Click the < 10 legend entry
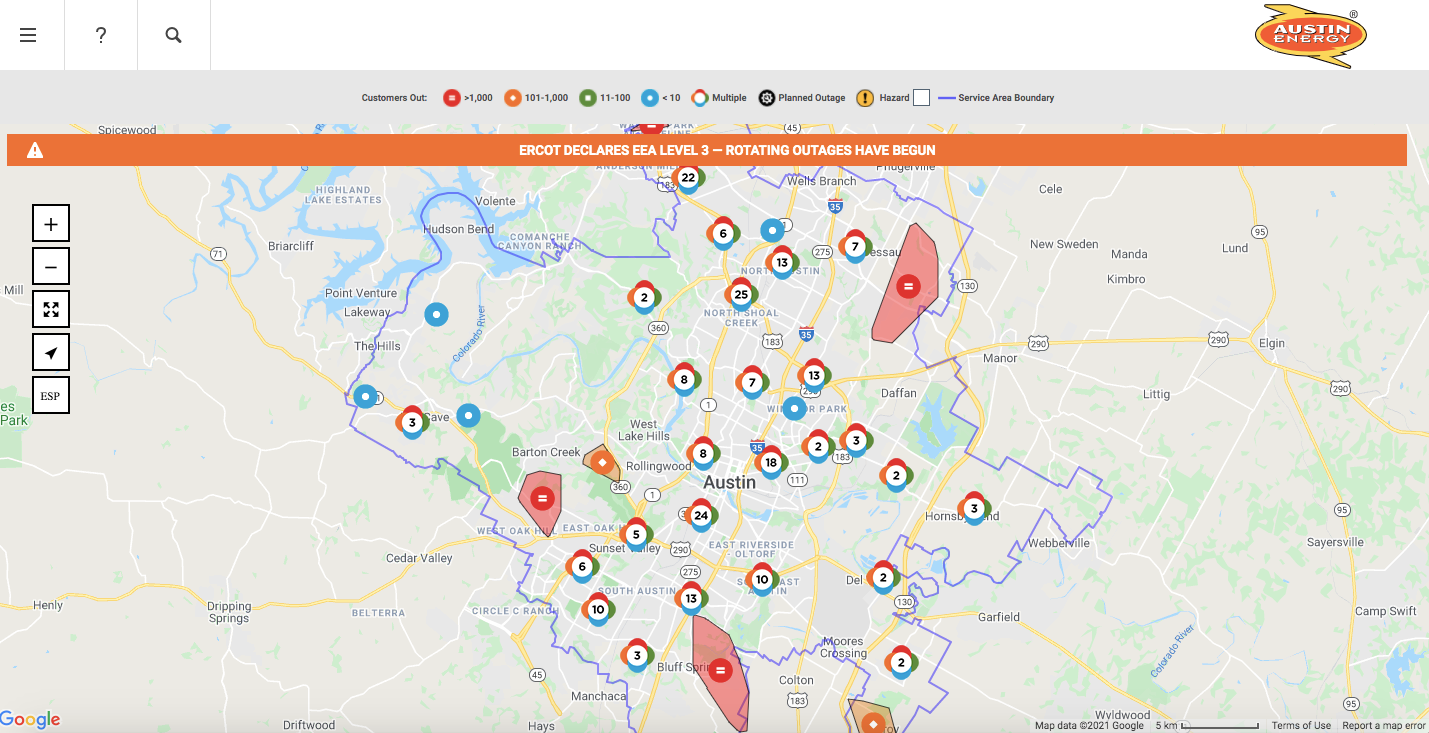 pos(661,98)
